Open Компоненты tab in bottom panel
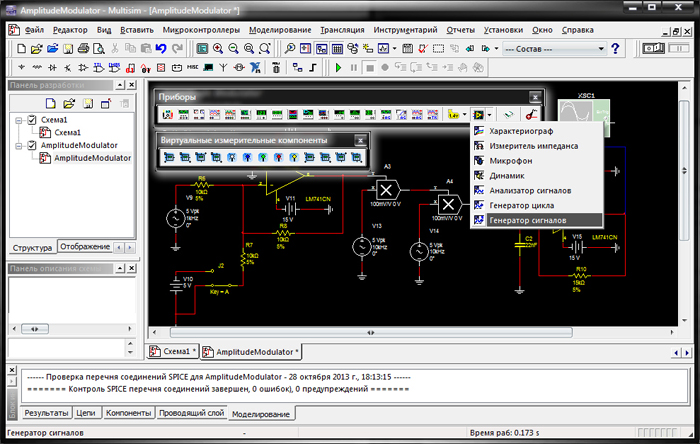The width and height of the screenshot is (700, 444). pyautogui.click(x=129, y=413)
